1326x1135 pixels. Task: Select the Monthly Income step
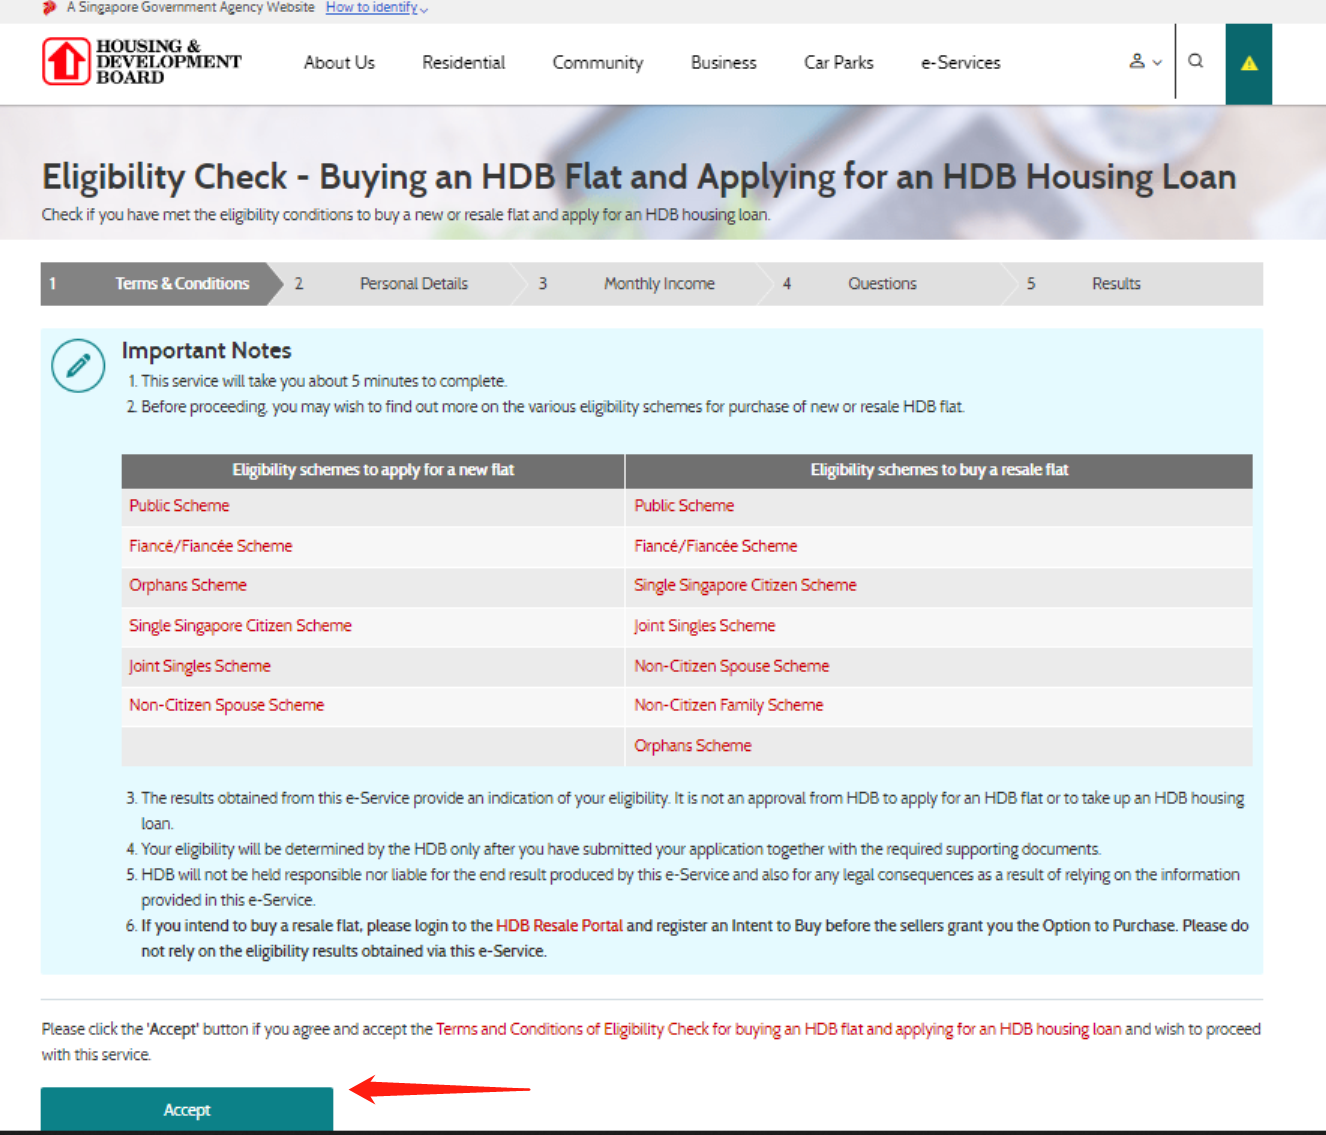click(659, 284)
